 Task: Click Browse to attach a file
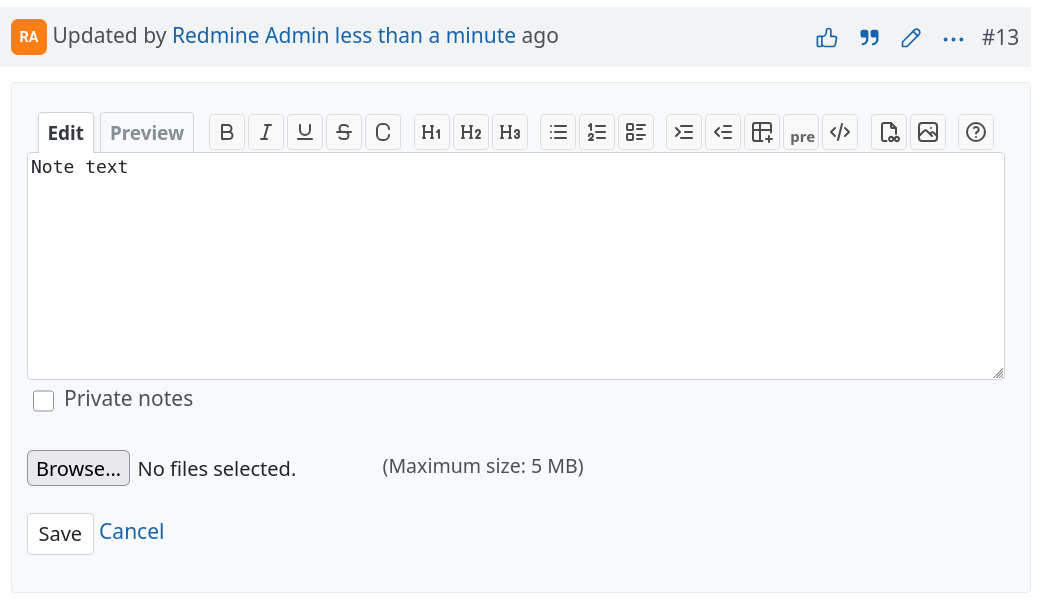point(78,468)
